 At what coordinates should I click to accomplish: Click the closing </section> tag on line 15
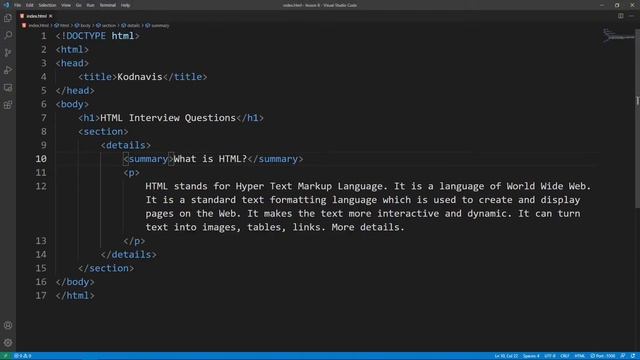click(x=106, y=268)
